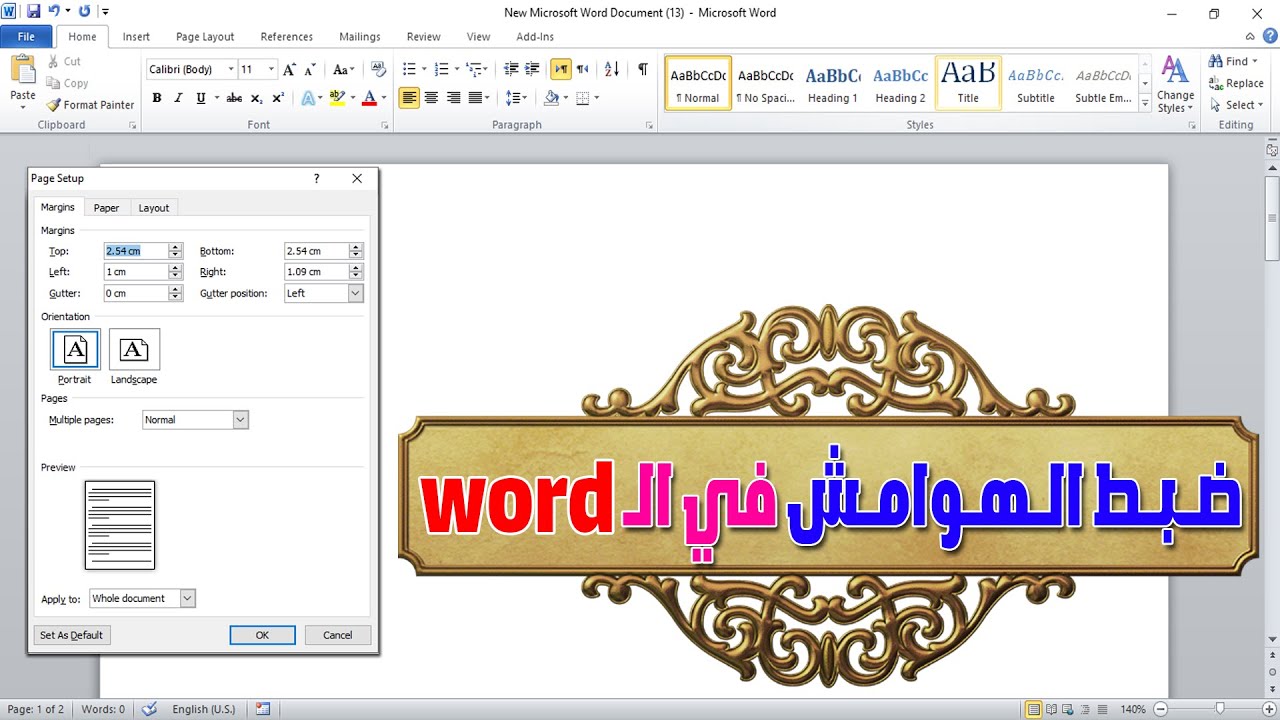
Task: Click the 140% zoom level
Action: click(x=1133, y=709)
